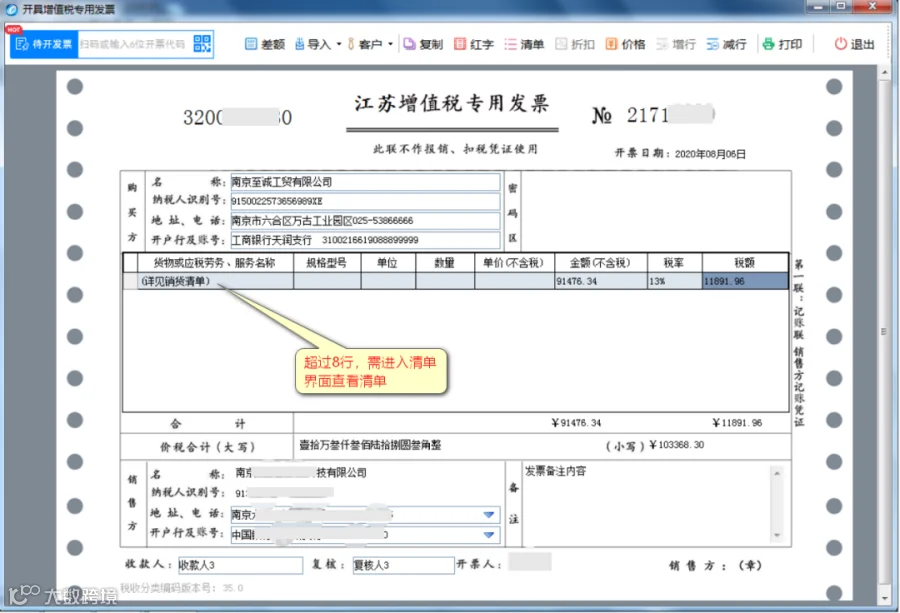Open the 差额 (difference) tool
Screen dimensions: 900x613
[x=265, y=44]
